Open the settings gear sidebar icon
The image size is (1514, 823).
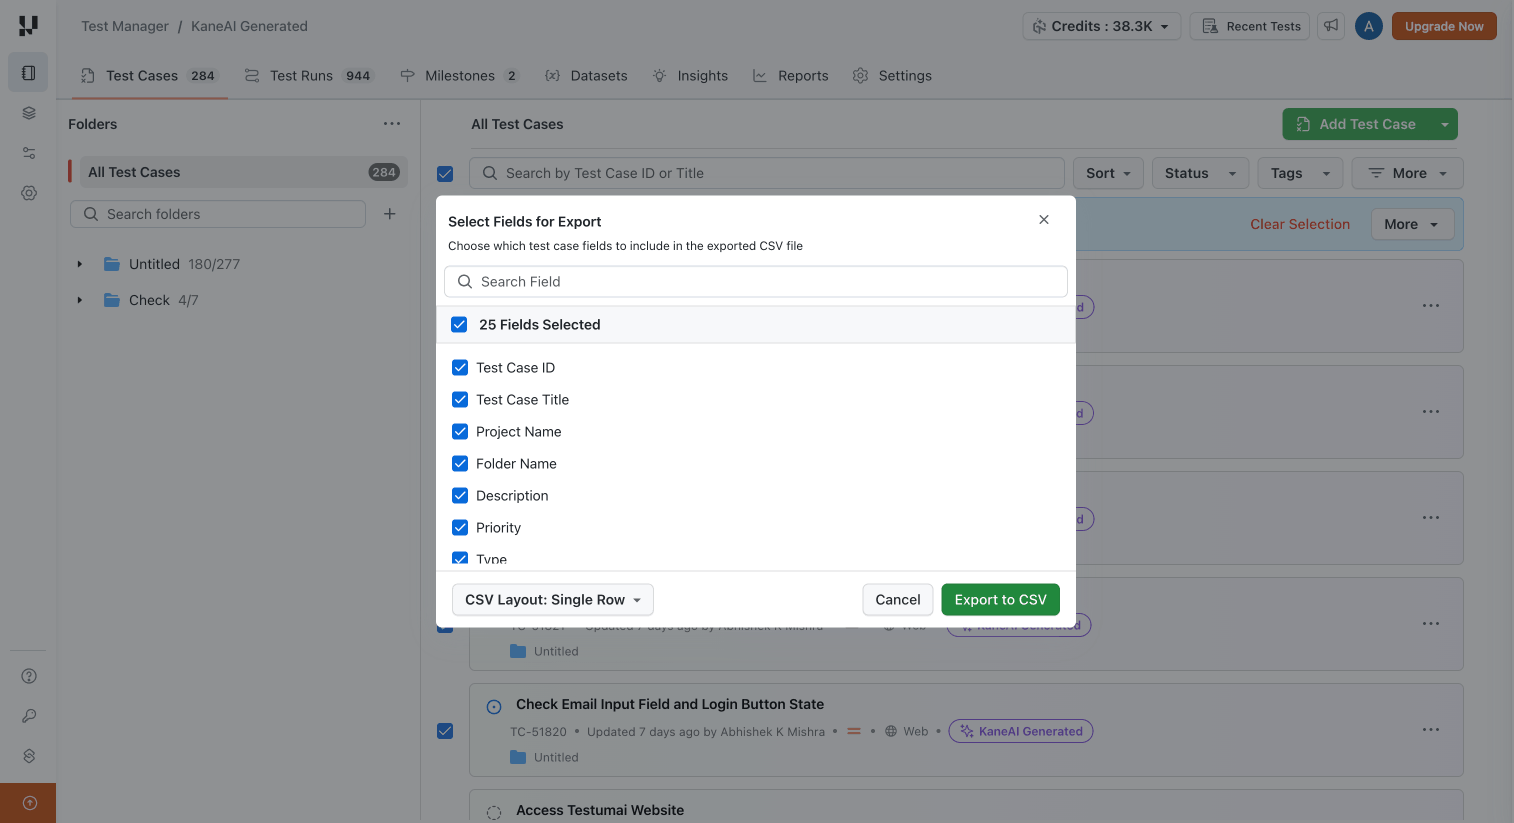[x=29, y=193]
